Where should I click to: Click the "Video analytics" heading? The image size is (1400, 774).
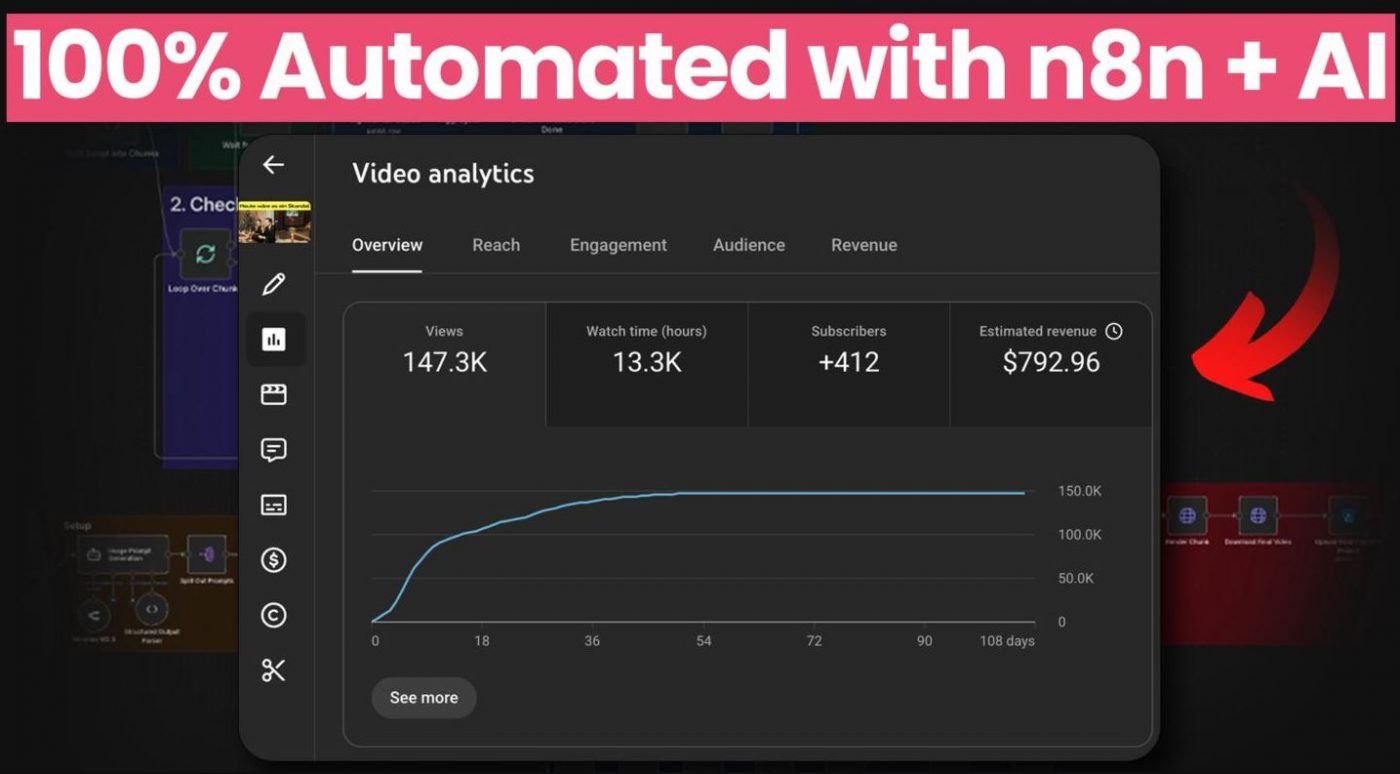coord(443,173)
